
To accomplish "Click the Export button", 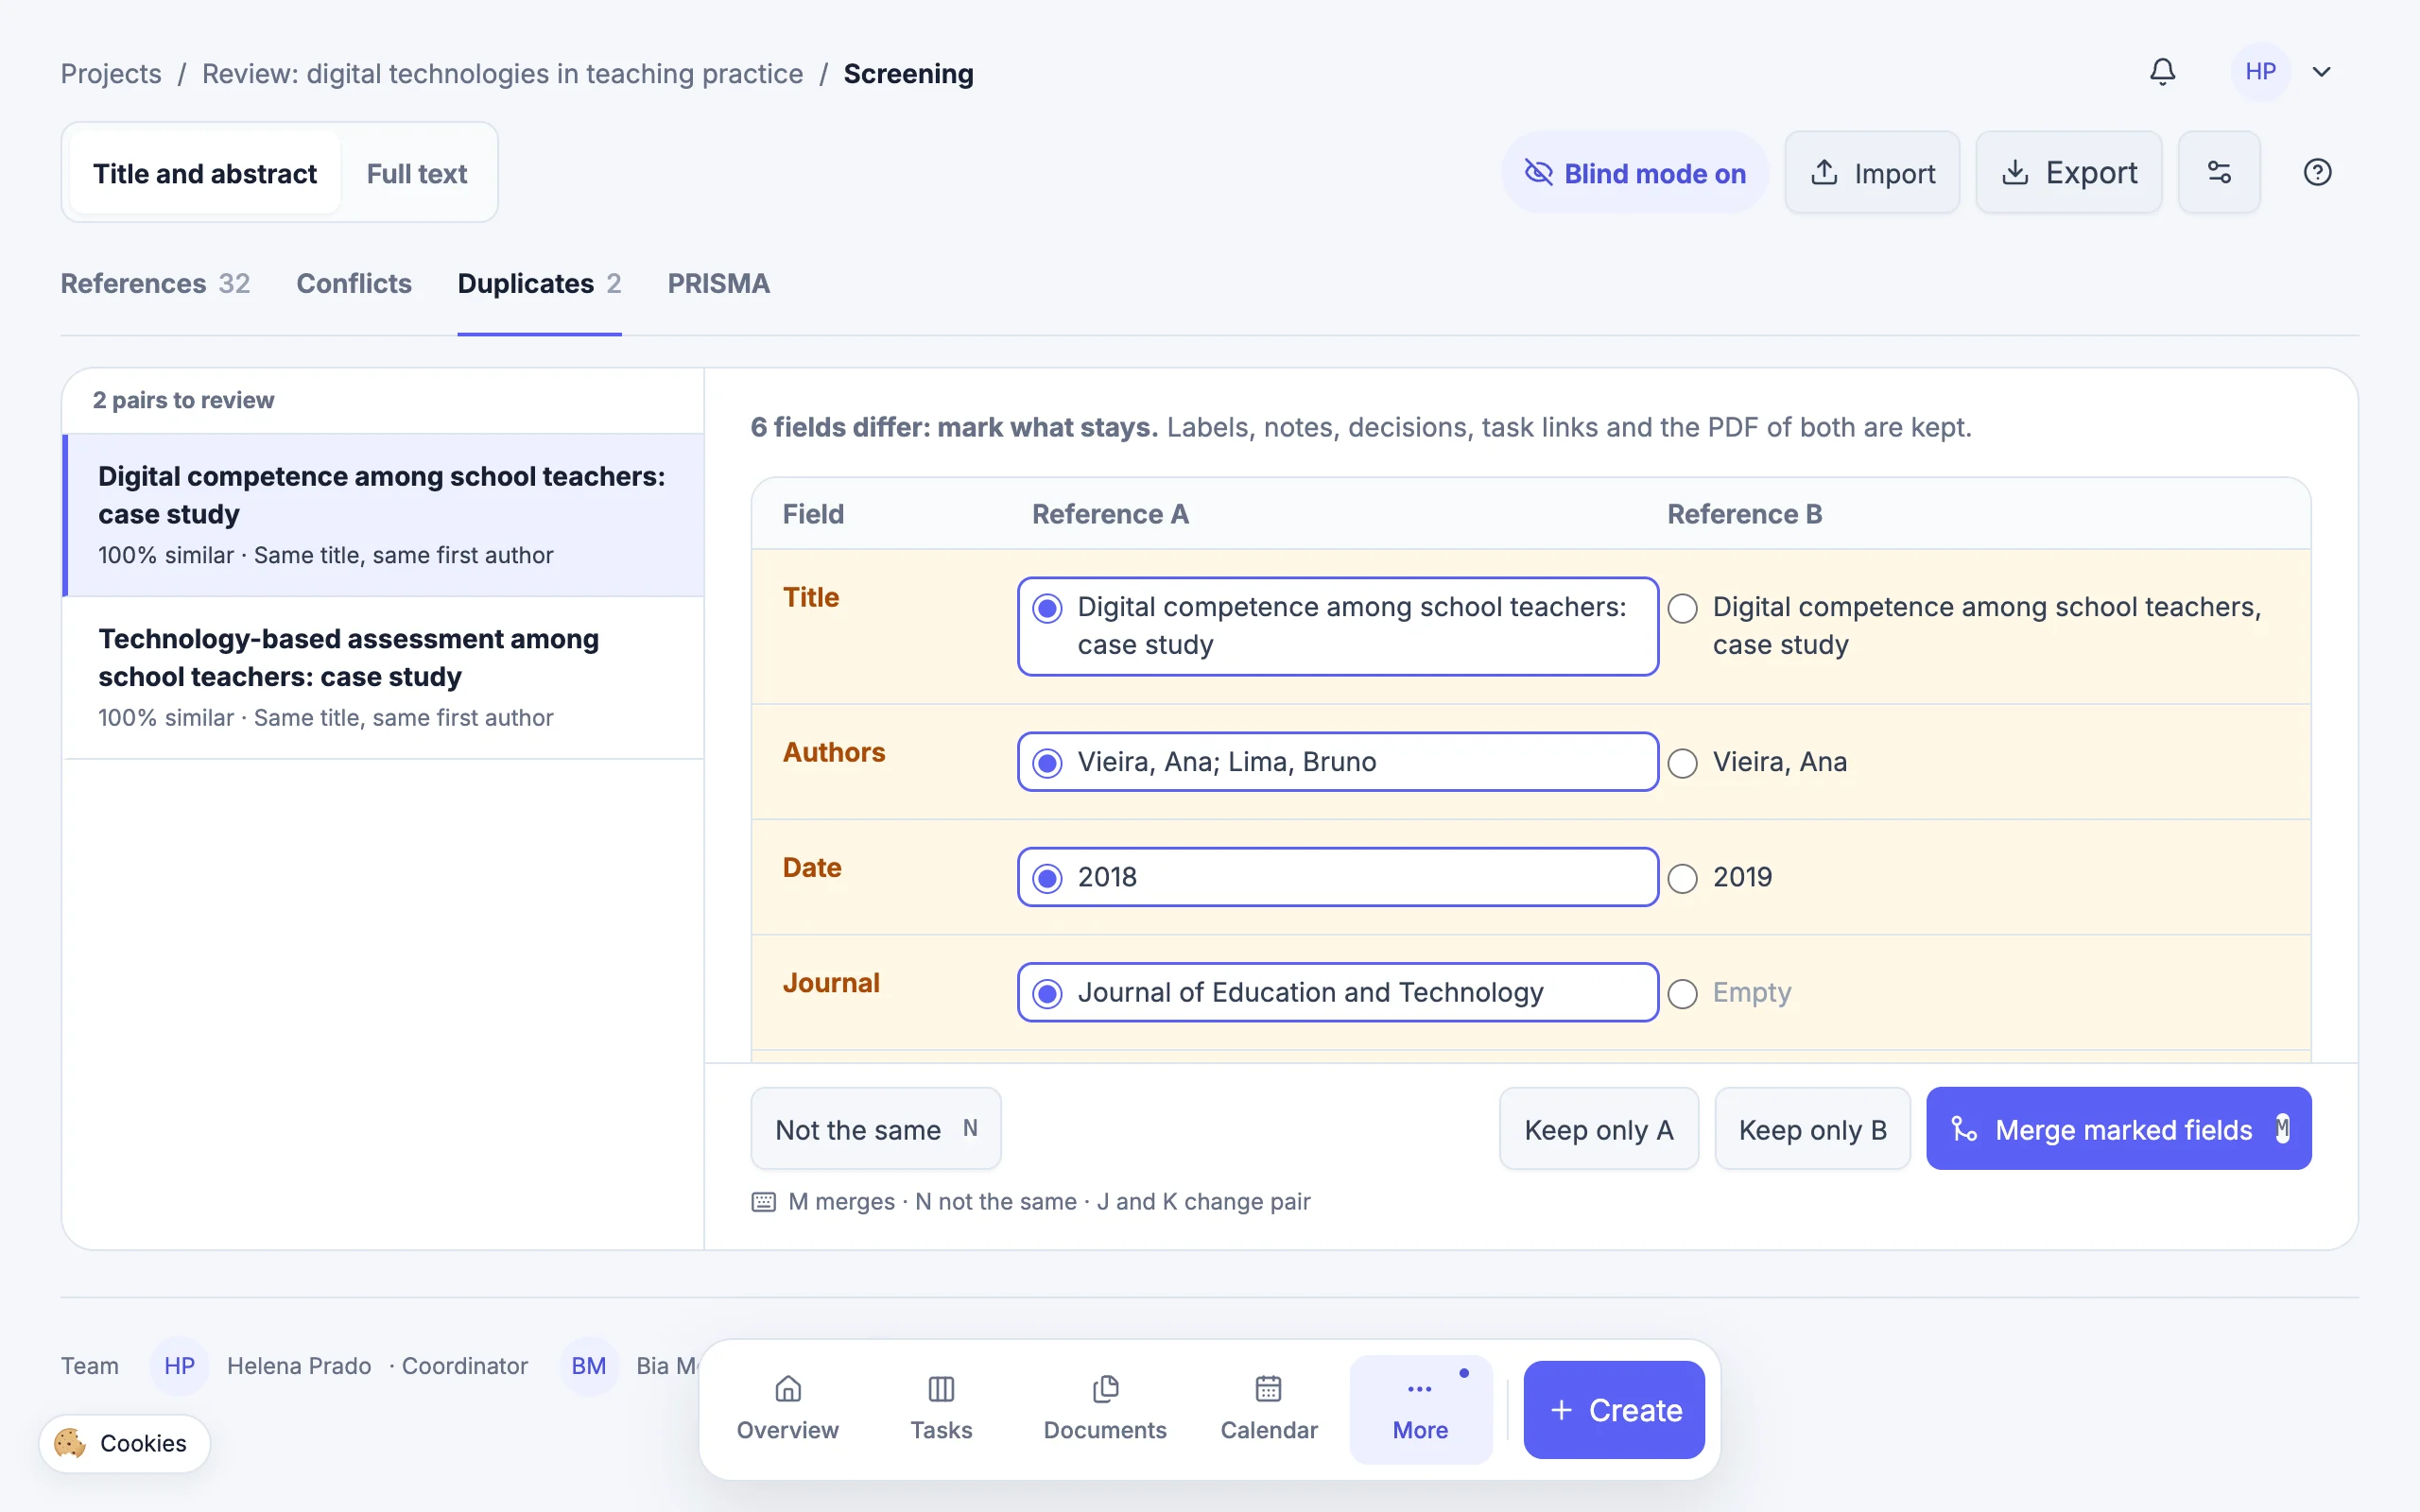I will (2068, 173).
